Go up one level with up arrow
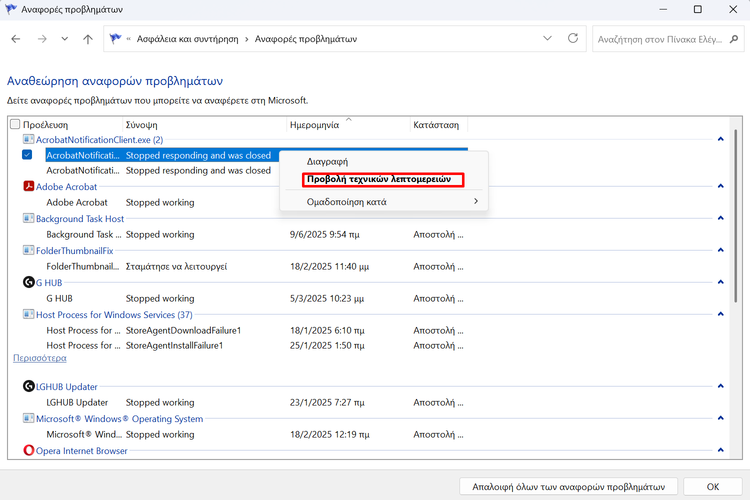Screen dimensions: 750x500 pyautogui.click(x=88, y=39)
